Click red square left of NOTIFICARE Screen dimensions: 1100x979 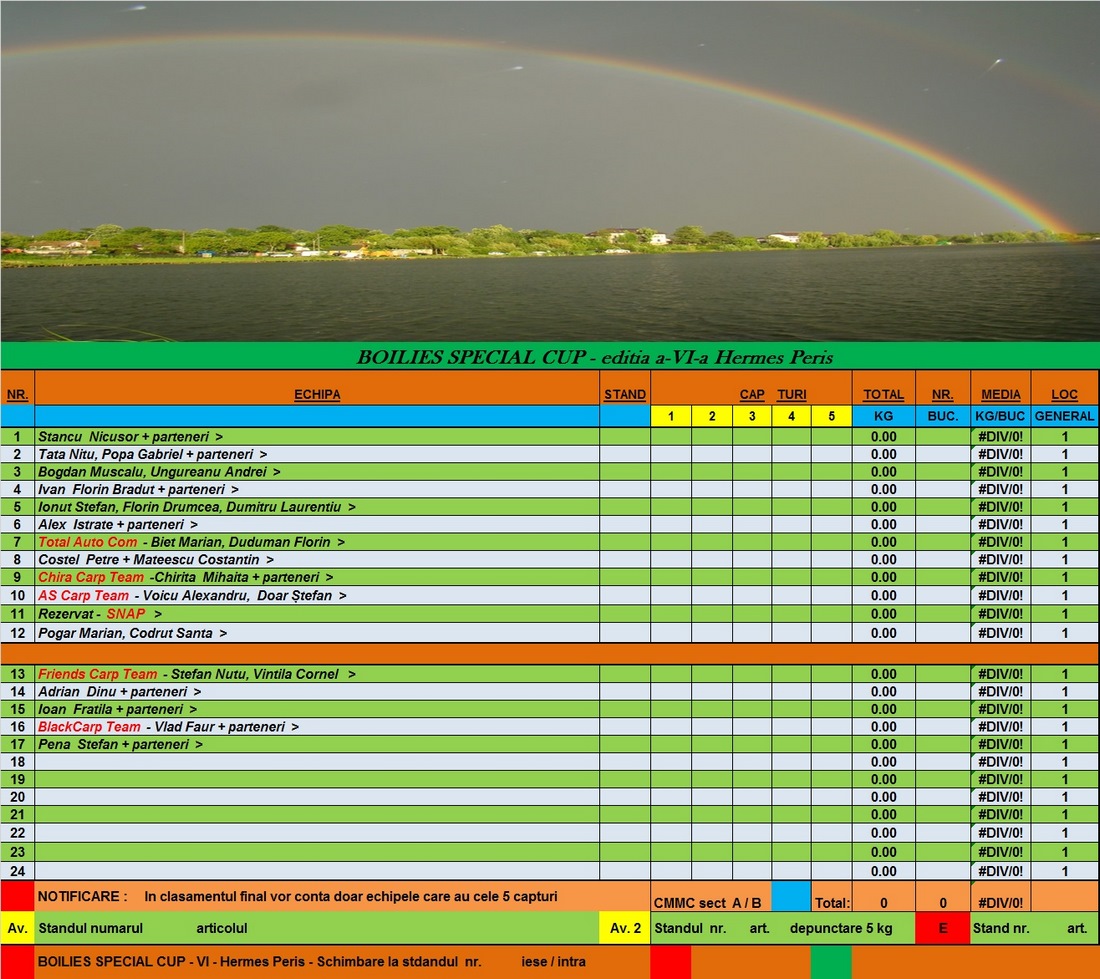17,896
